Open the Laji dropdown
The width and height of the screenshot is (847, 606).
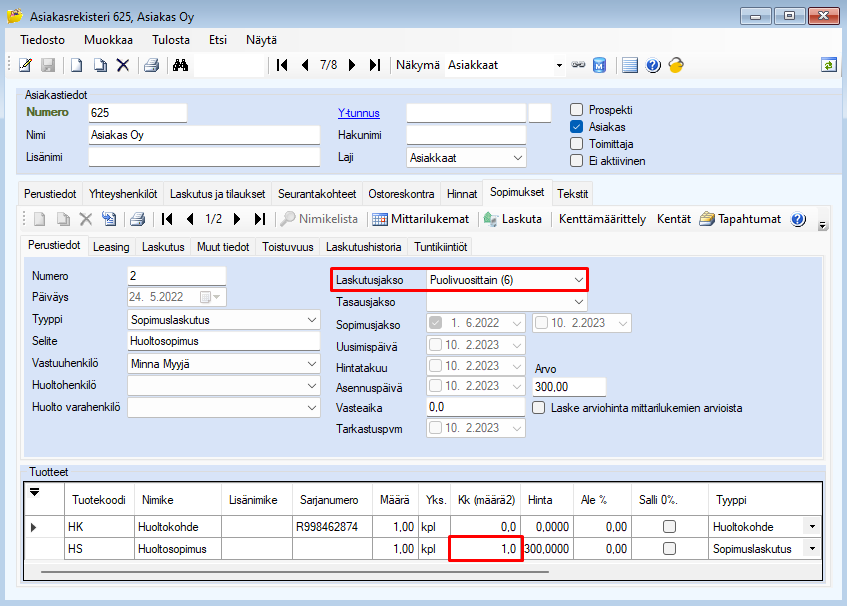click(517, 158)
